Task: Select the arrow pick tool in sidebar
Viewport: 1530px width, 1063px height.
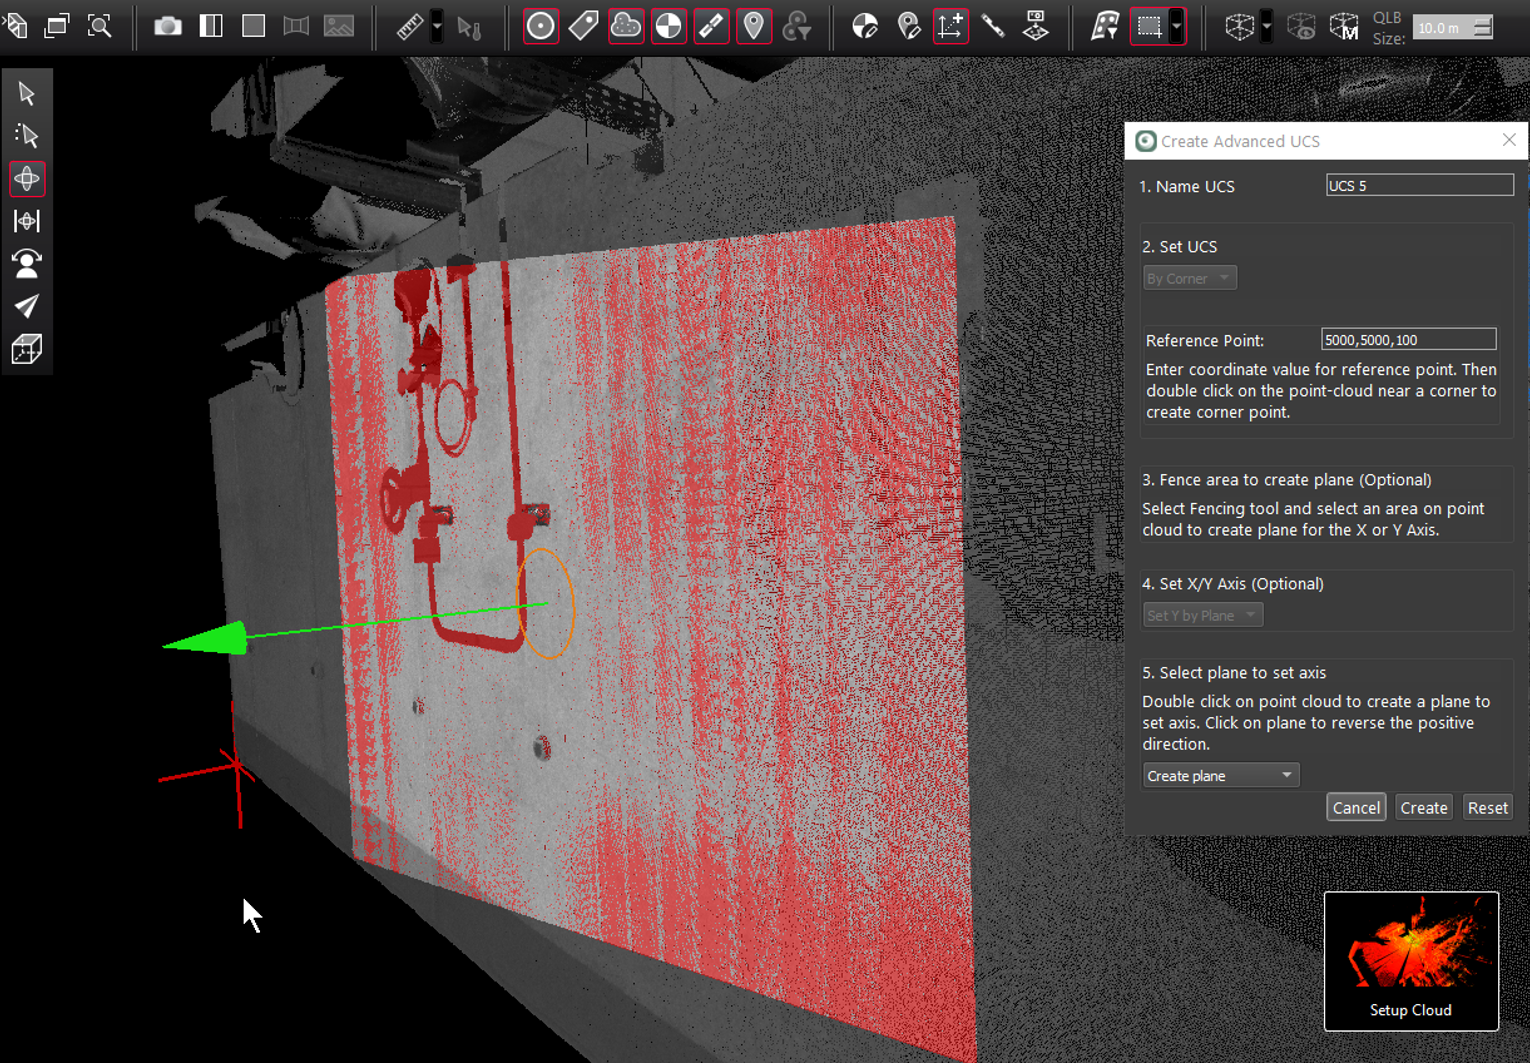Action: 27,94
